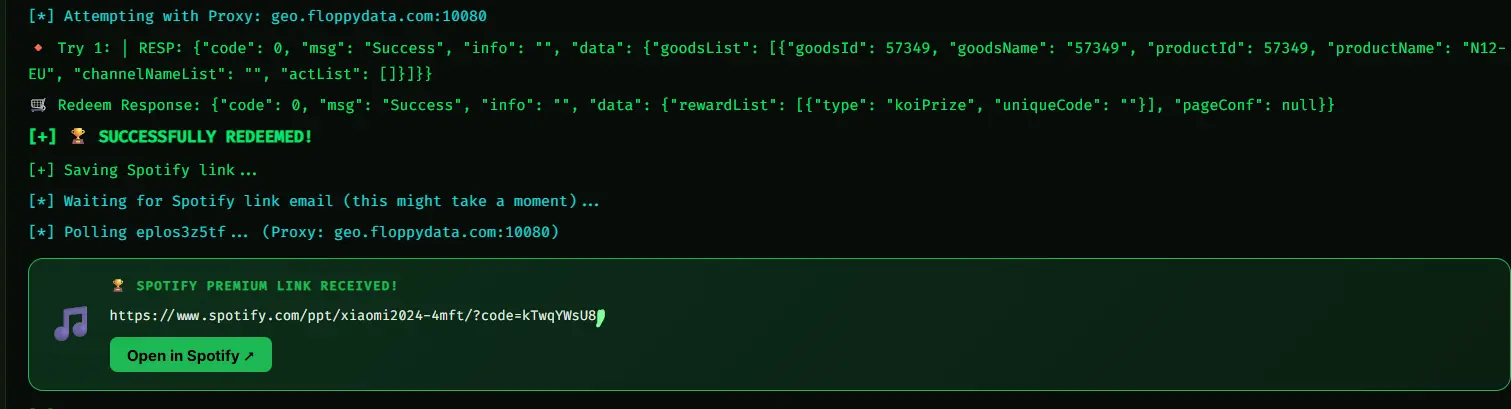Viewport: 1511px width, 409px height.
Task: Click the trophy icon in the Spotify Premium header
Action: pyautogui.click(x=118, y=286)
